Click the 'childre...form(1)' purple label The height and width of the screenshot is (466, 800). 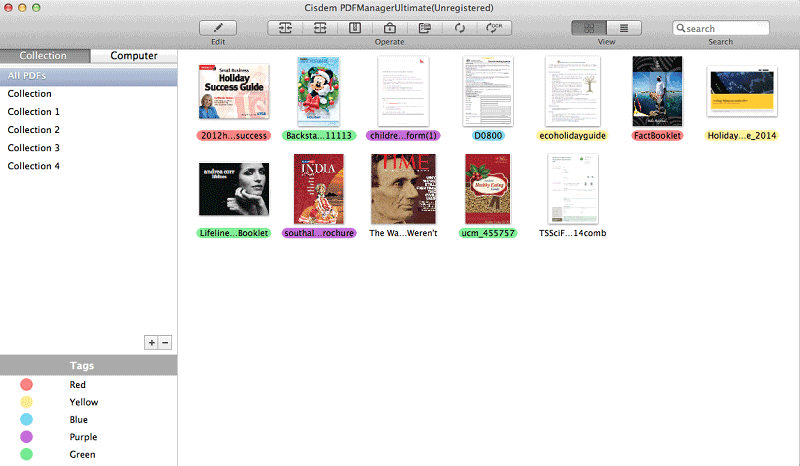point(403,136)
